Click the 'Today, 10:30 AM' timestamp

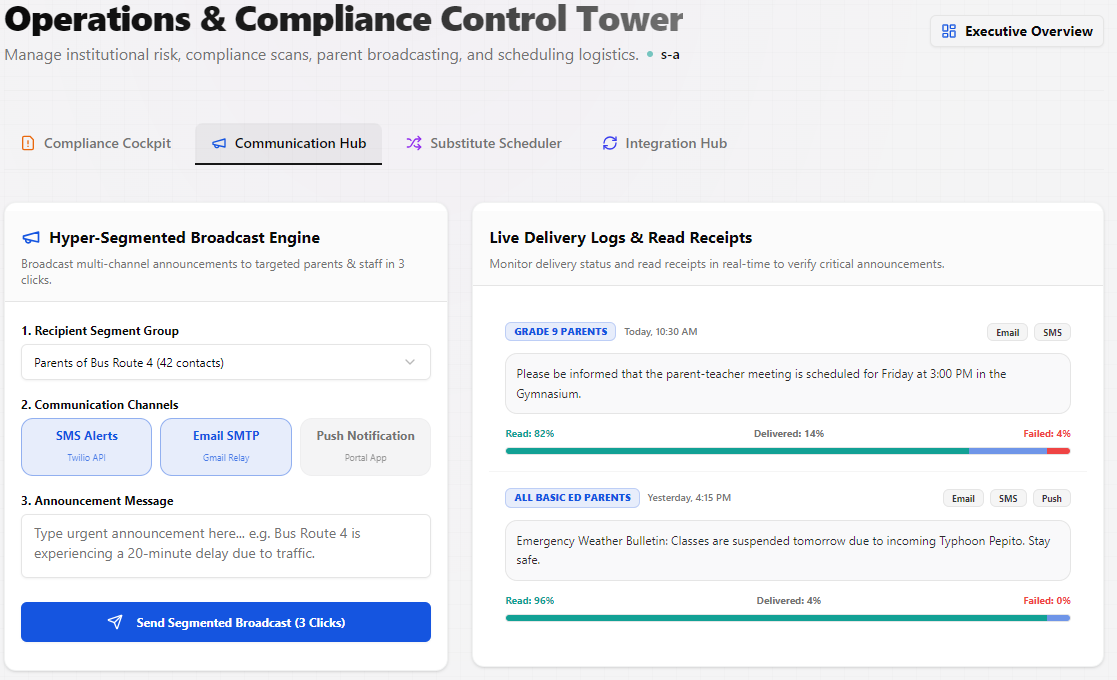tap(660, 332)
